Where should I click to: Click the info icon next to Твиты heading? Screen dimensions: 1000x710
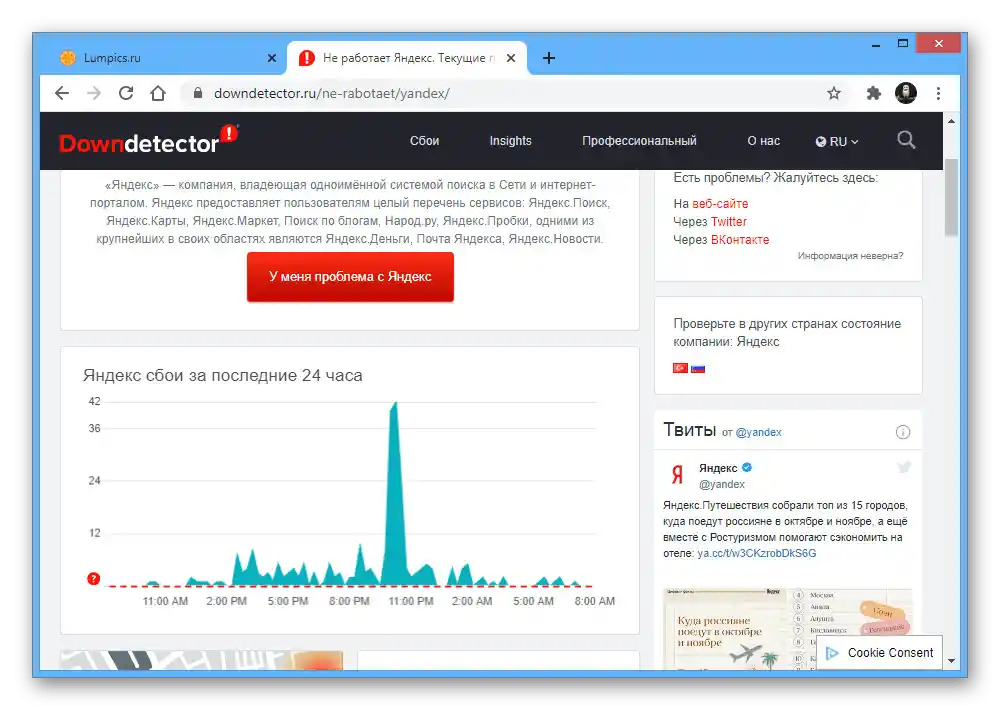click(903, 431)
